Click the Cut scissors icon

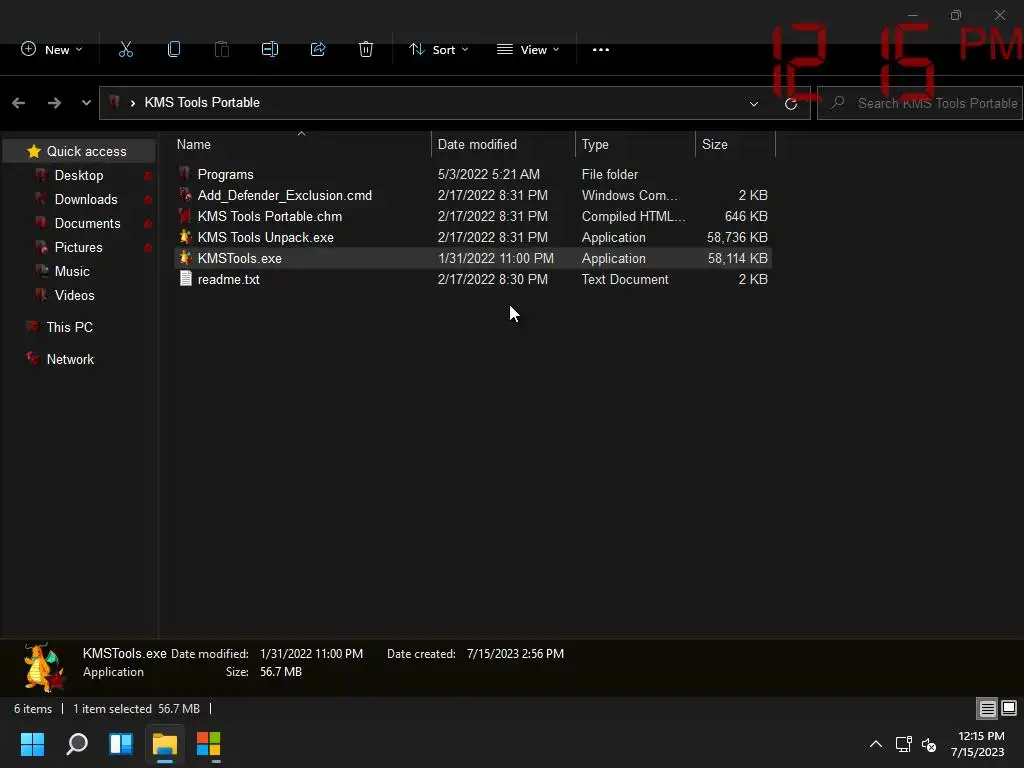tap(126, 50)
